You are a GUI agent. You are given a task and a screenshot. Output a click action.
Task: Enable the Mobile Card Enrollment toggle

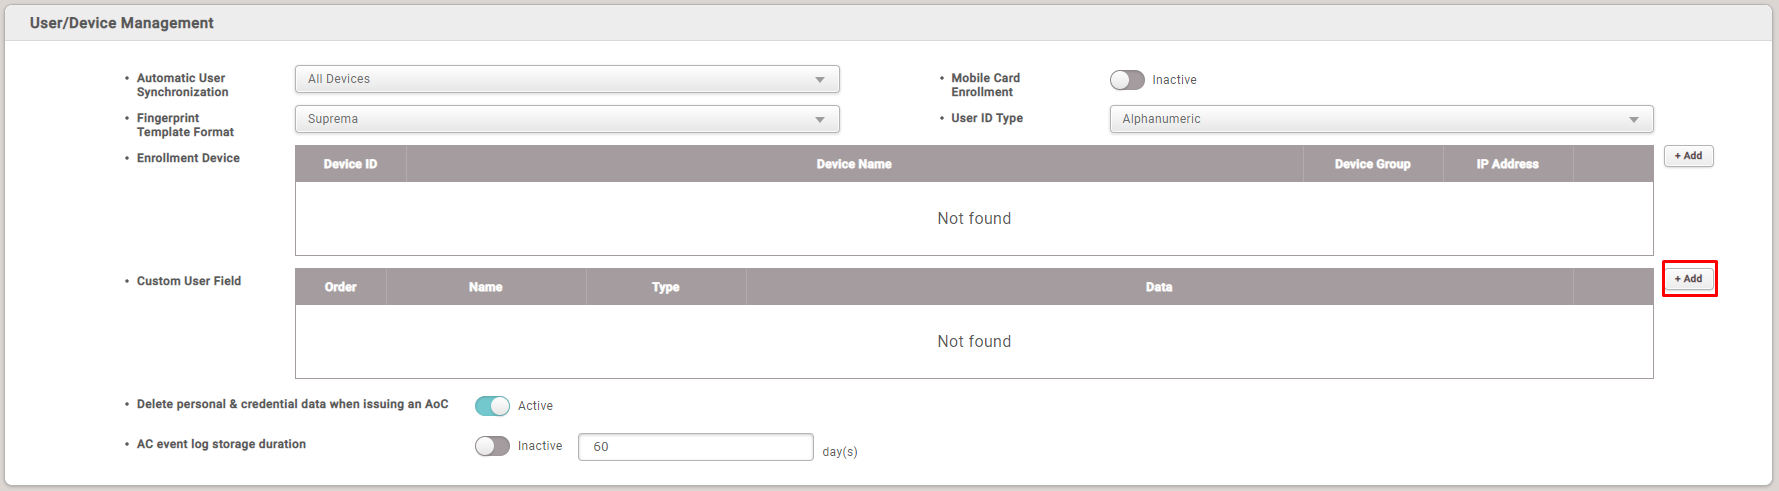[x=1127, y=80]
